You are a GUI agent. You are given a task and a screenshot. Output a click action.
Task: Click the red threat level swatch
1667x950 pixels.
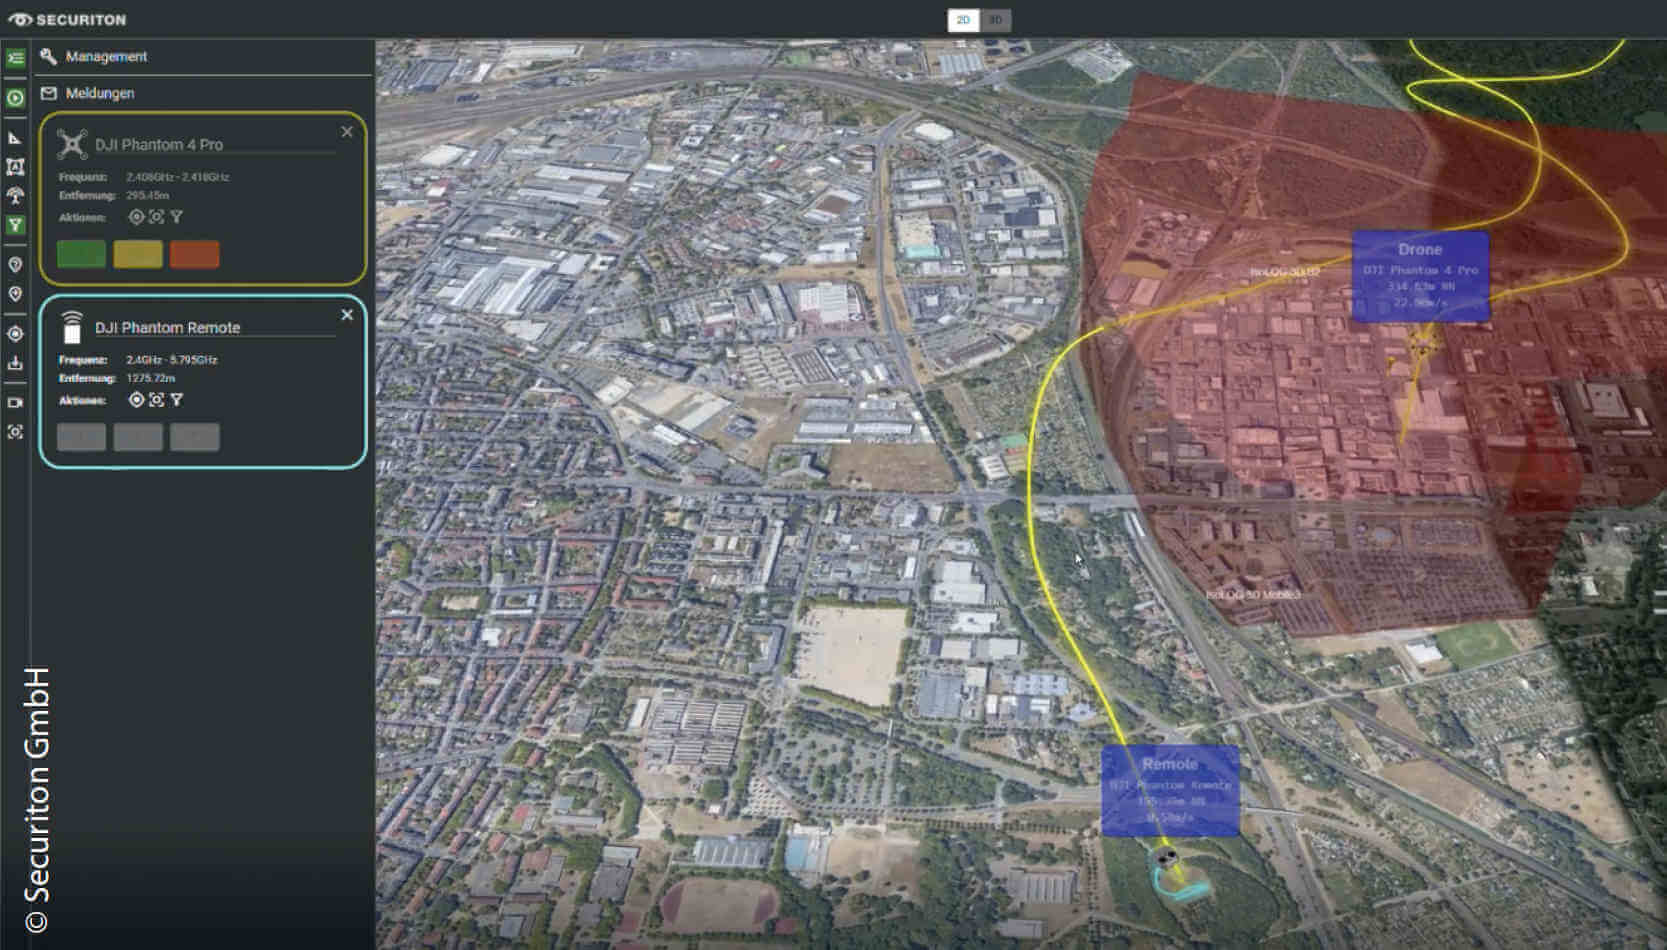(194, 254)
